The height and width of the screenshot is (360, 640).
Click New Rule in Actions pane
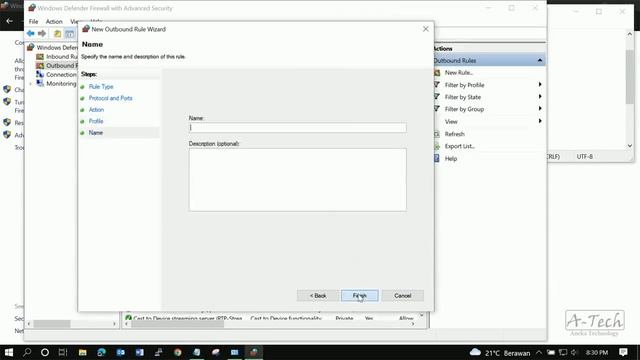[x=459, y=72]
